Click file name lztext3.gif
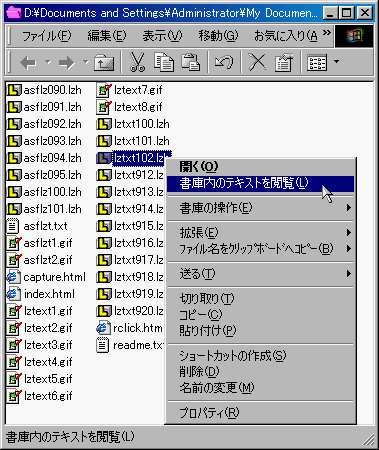Screen dimensions: 379x450 [48, 345]
